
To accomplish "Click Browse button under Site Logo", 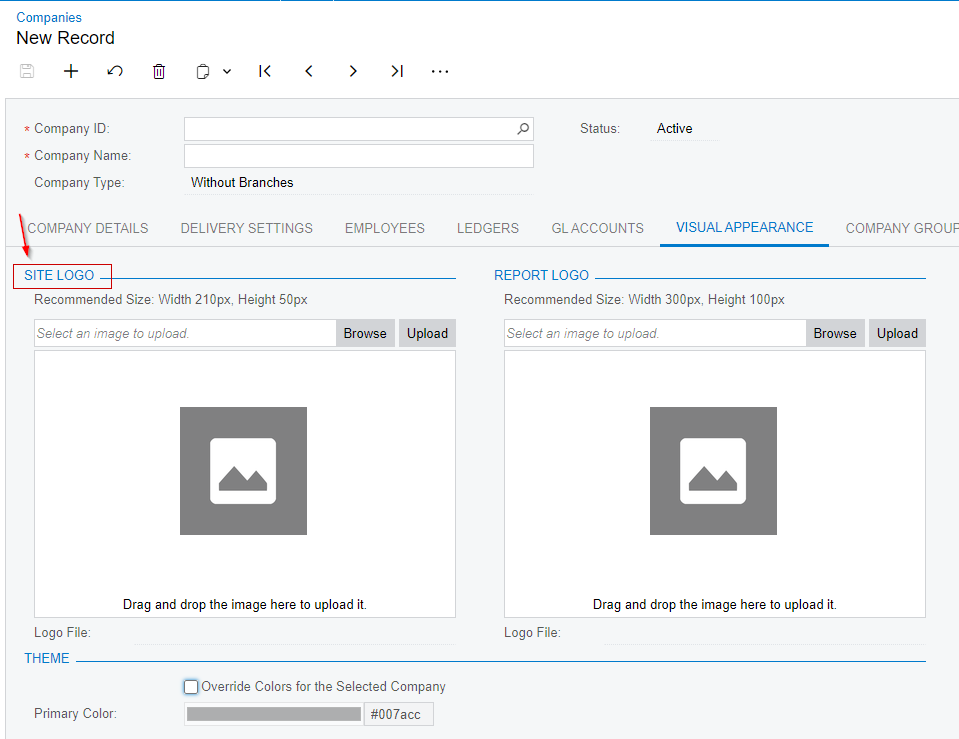I will [x=365, y=333].
